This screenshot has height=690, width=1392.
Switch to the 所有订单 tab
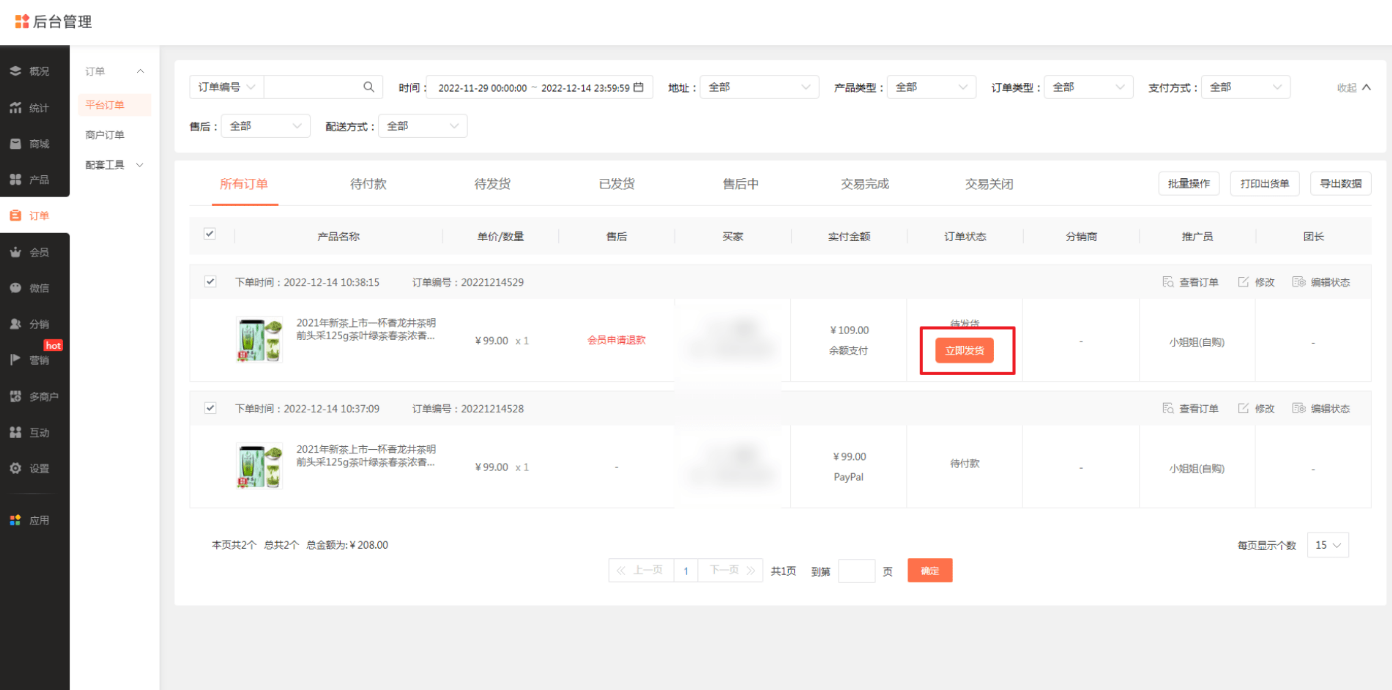coord(244,184)
